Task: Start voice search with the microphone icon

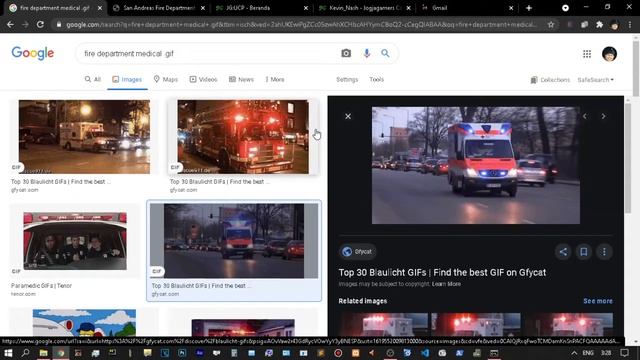Action: tap(367, 53)
